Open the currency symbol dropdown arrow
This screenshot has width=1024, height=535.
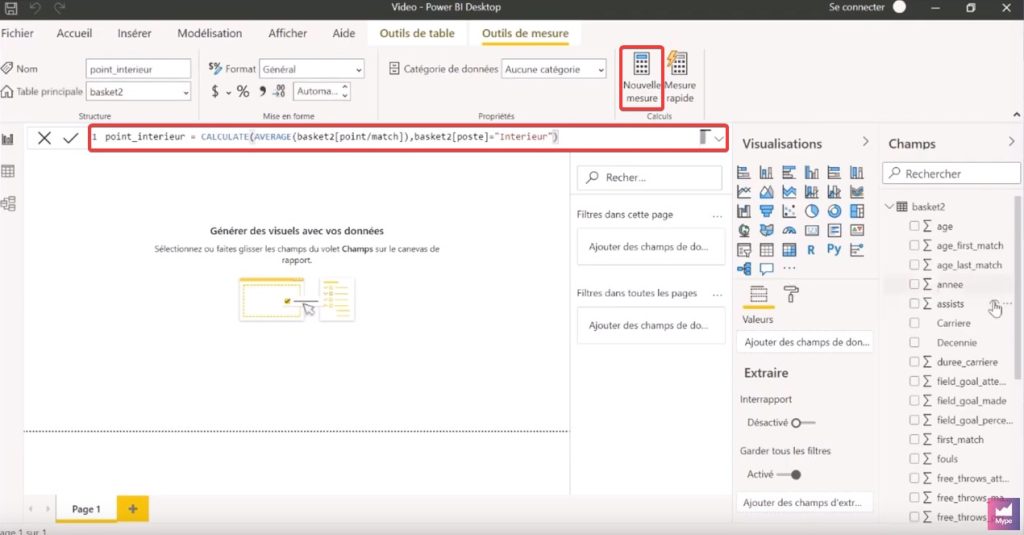[229, 93]
